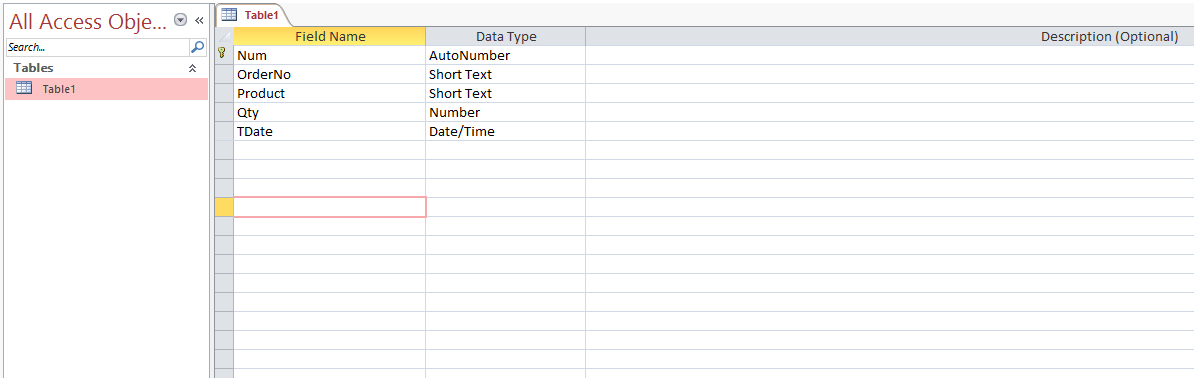Click the Product field name cell
This screenshot has height=378, width=1194.
pos(330,94)
